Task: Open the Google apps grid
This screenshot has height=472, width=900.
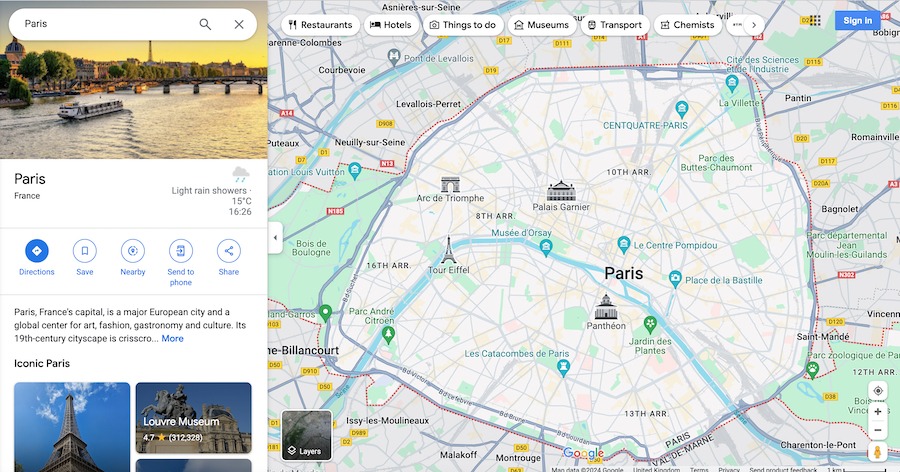Action: point(815,21)
